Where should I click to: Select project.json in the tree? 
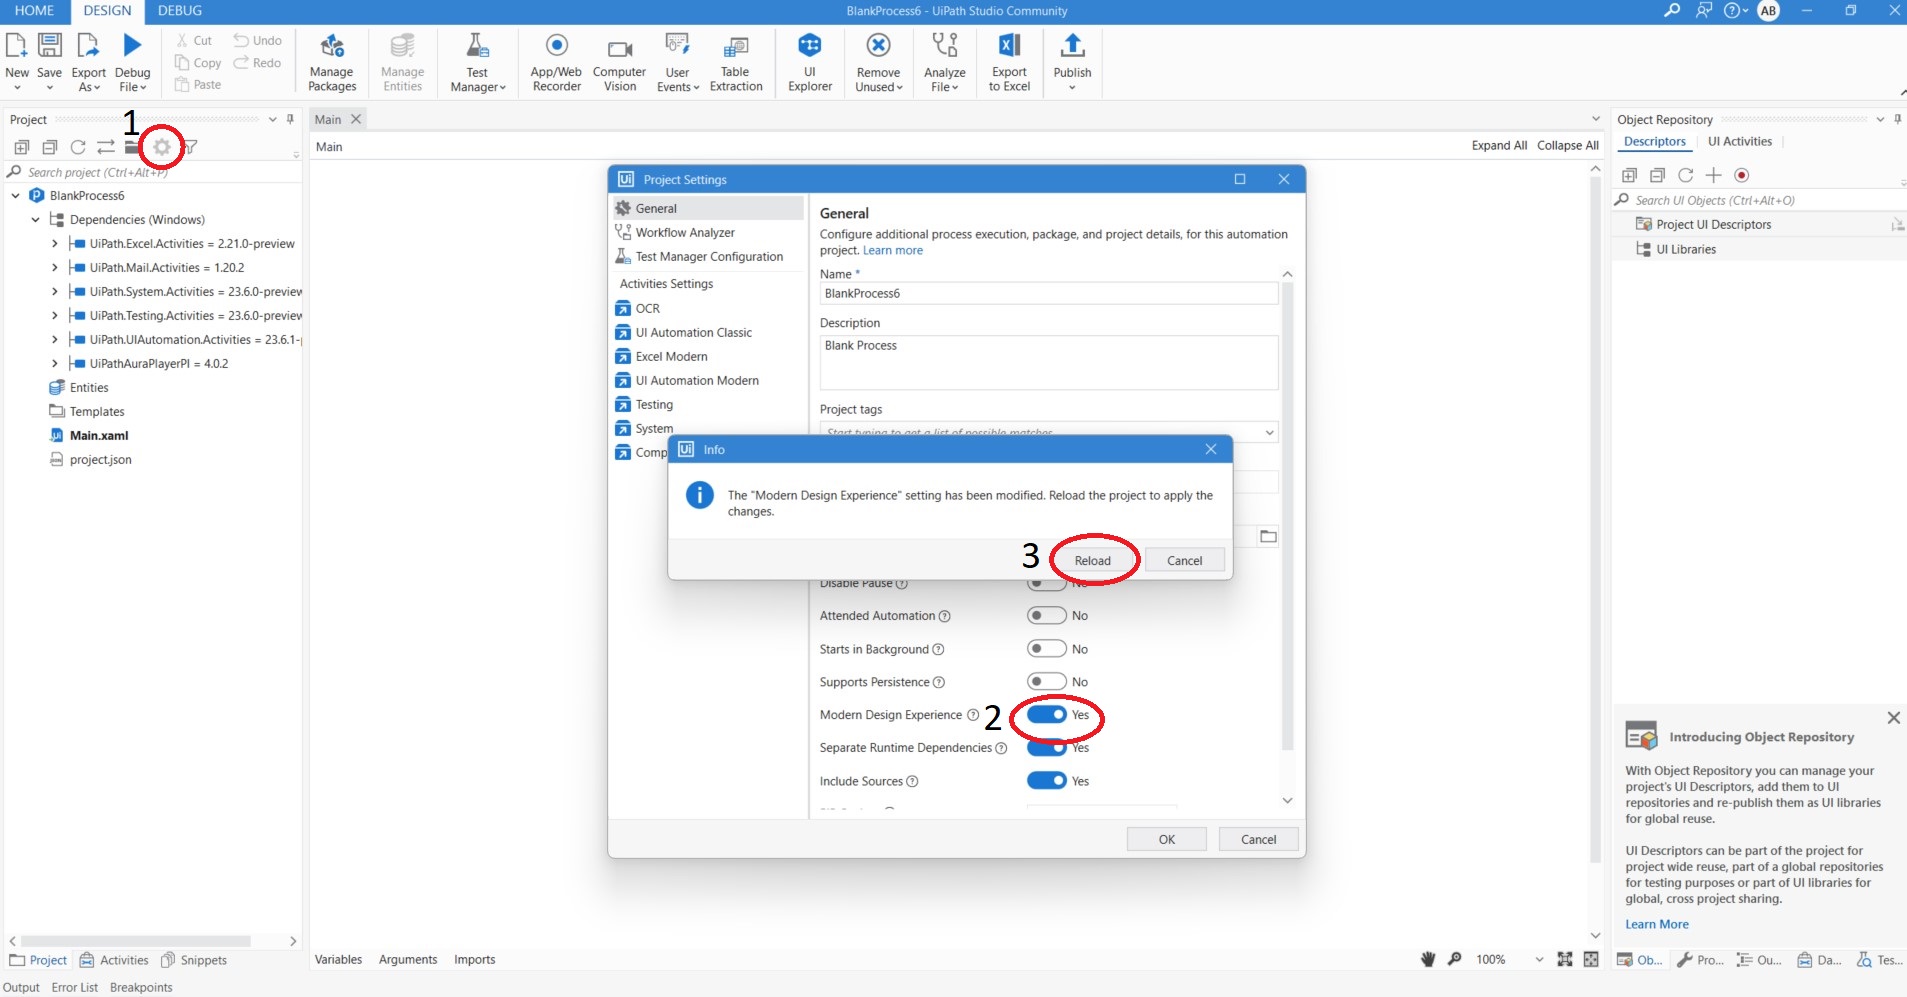point(100,460)
